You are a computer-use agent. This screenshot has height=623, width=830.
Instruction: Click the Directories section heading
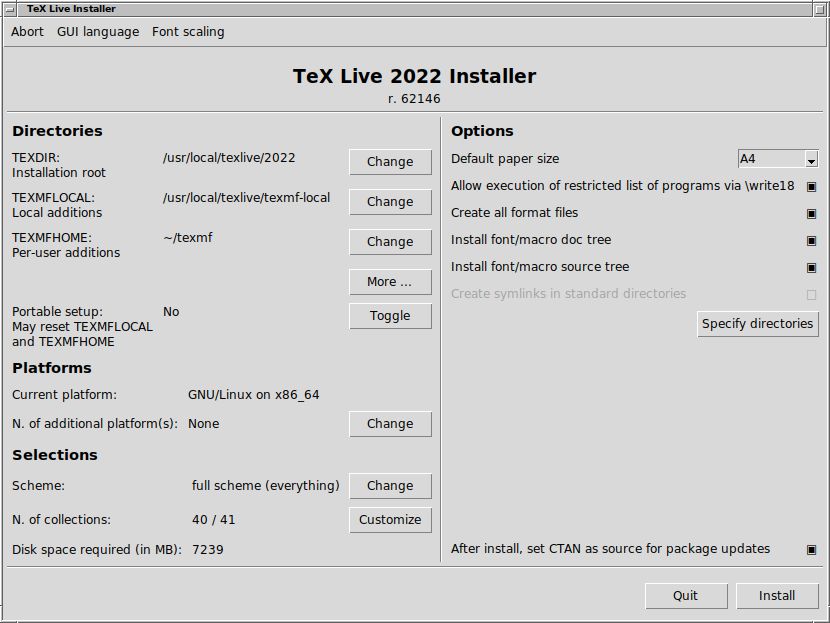pos(57,131)
